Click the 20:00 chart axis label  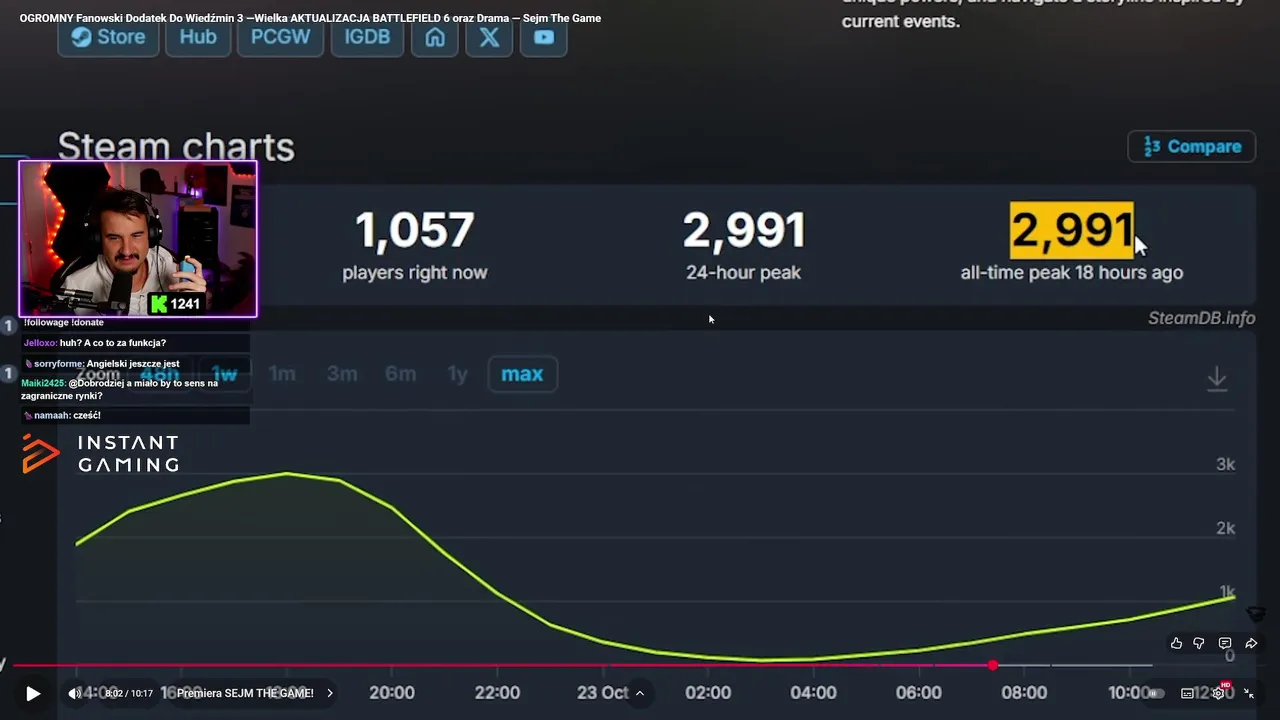tap(391, 693)
